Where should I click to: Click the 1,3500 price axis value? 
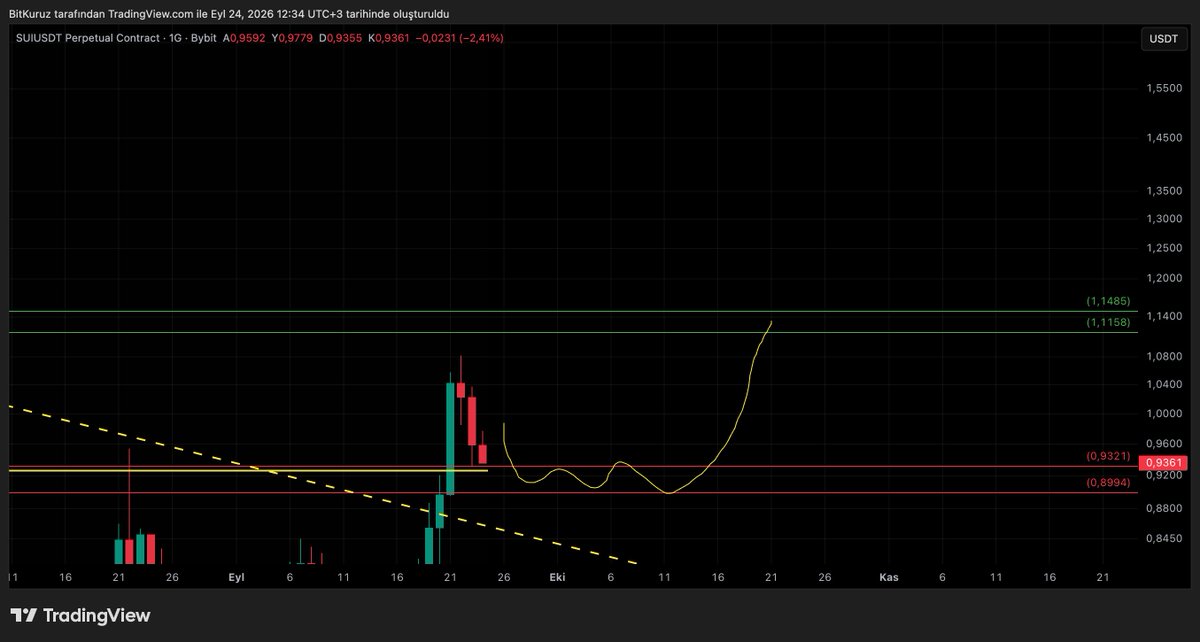(x=1164, y=191)
